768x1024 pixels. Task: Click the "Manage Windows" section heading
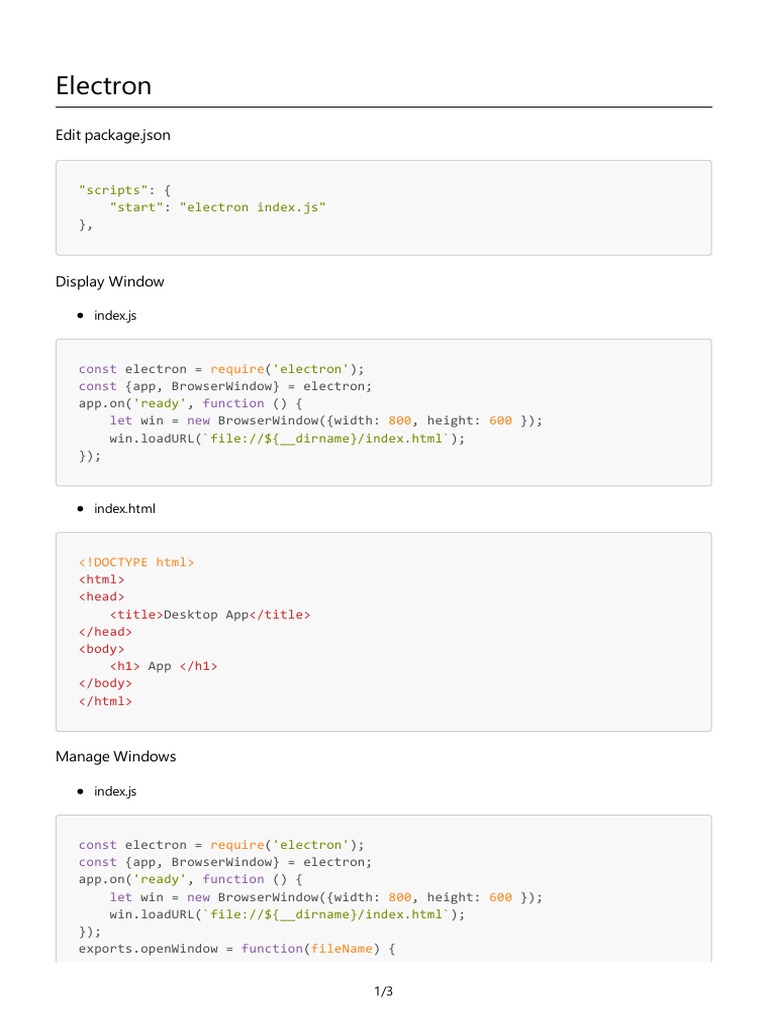pos(116,757)
